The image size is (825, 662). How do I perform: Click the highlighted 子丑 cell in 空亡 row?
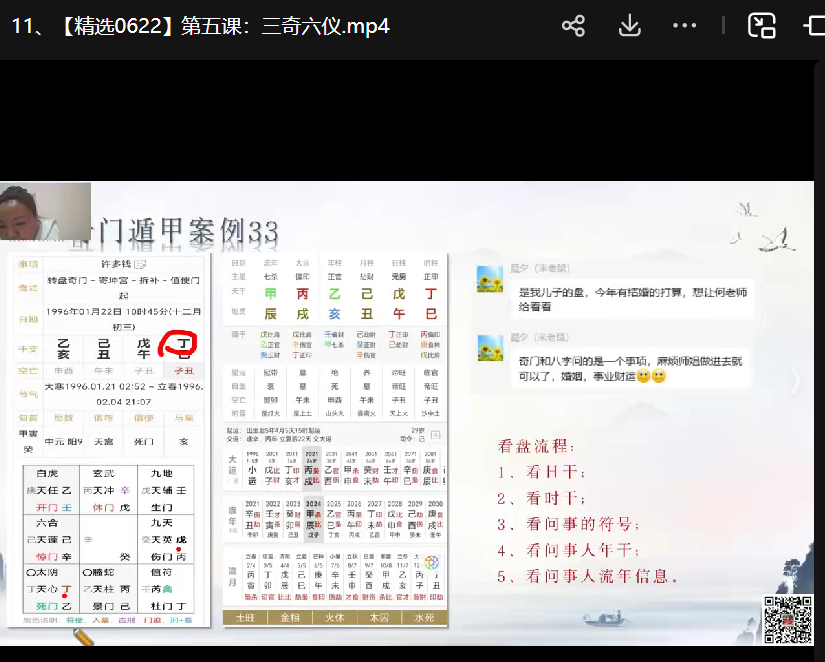pyautogui.click(x=184, y=370)
